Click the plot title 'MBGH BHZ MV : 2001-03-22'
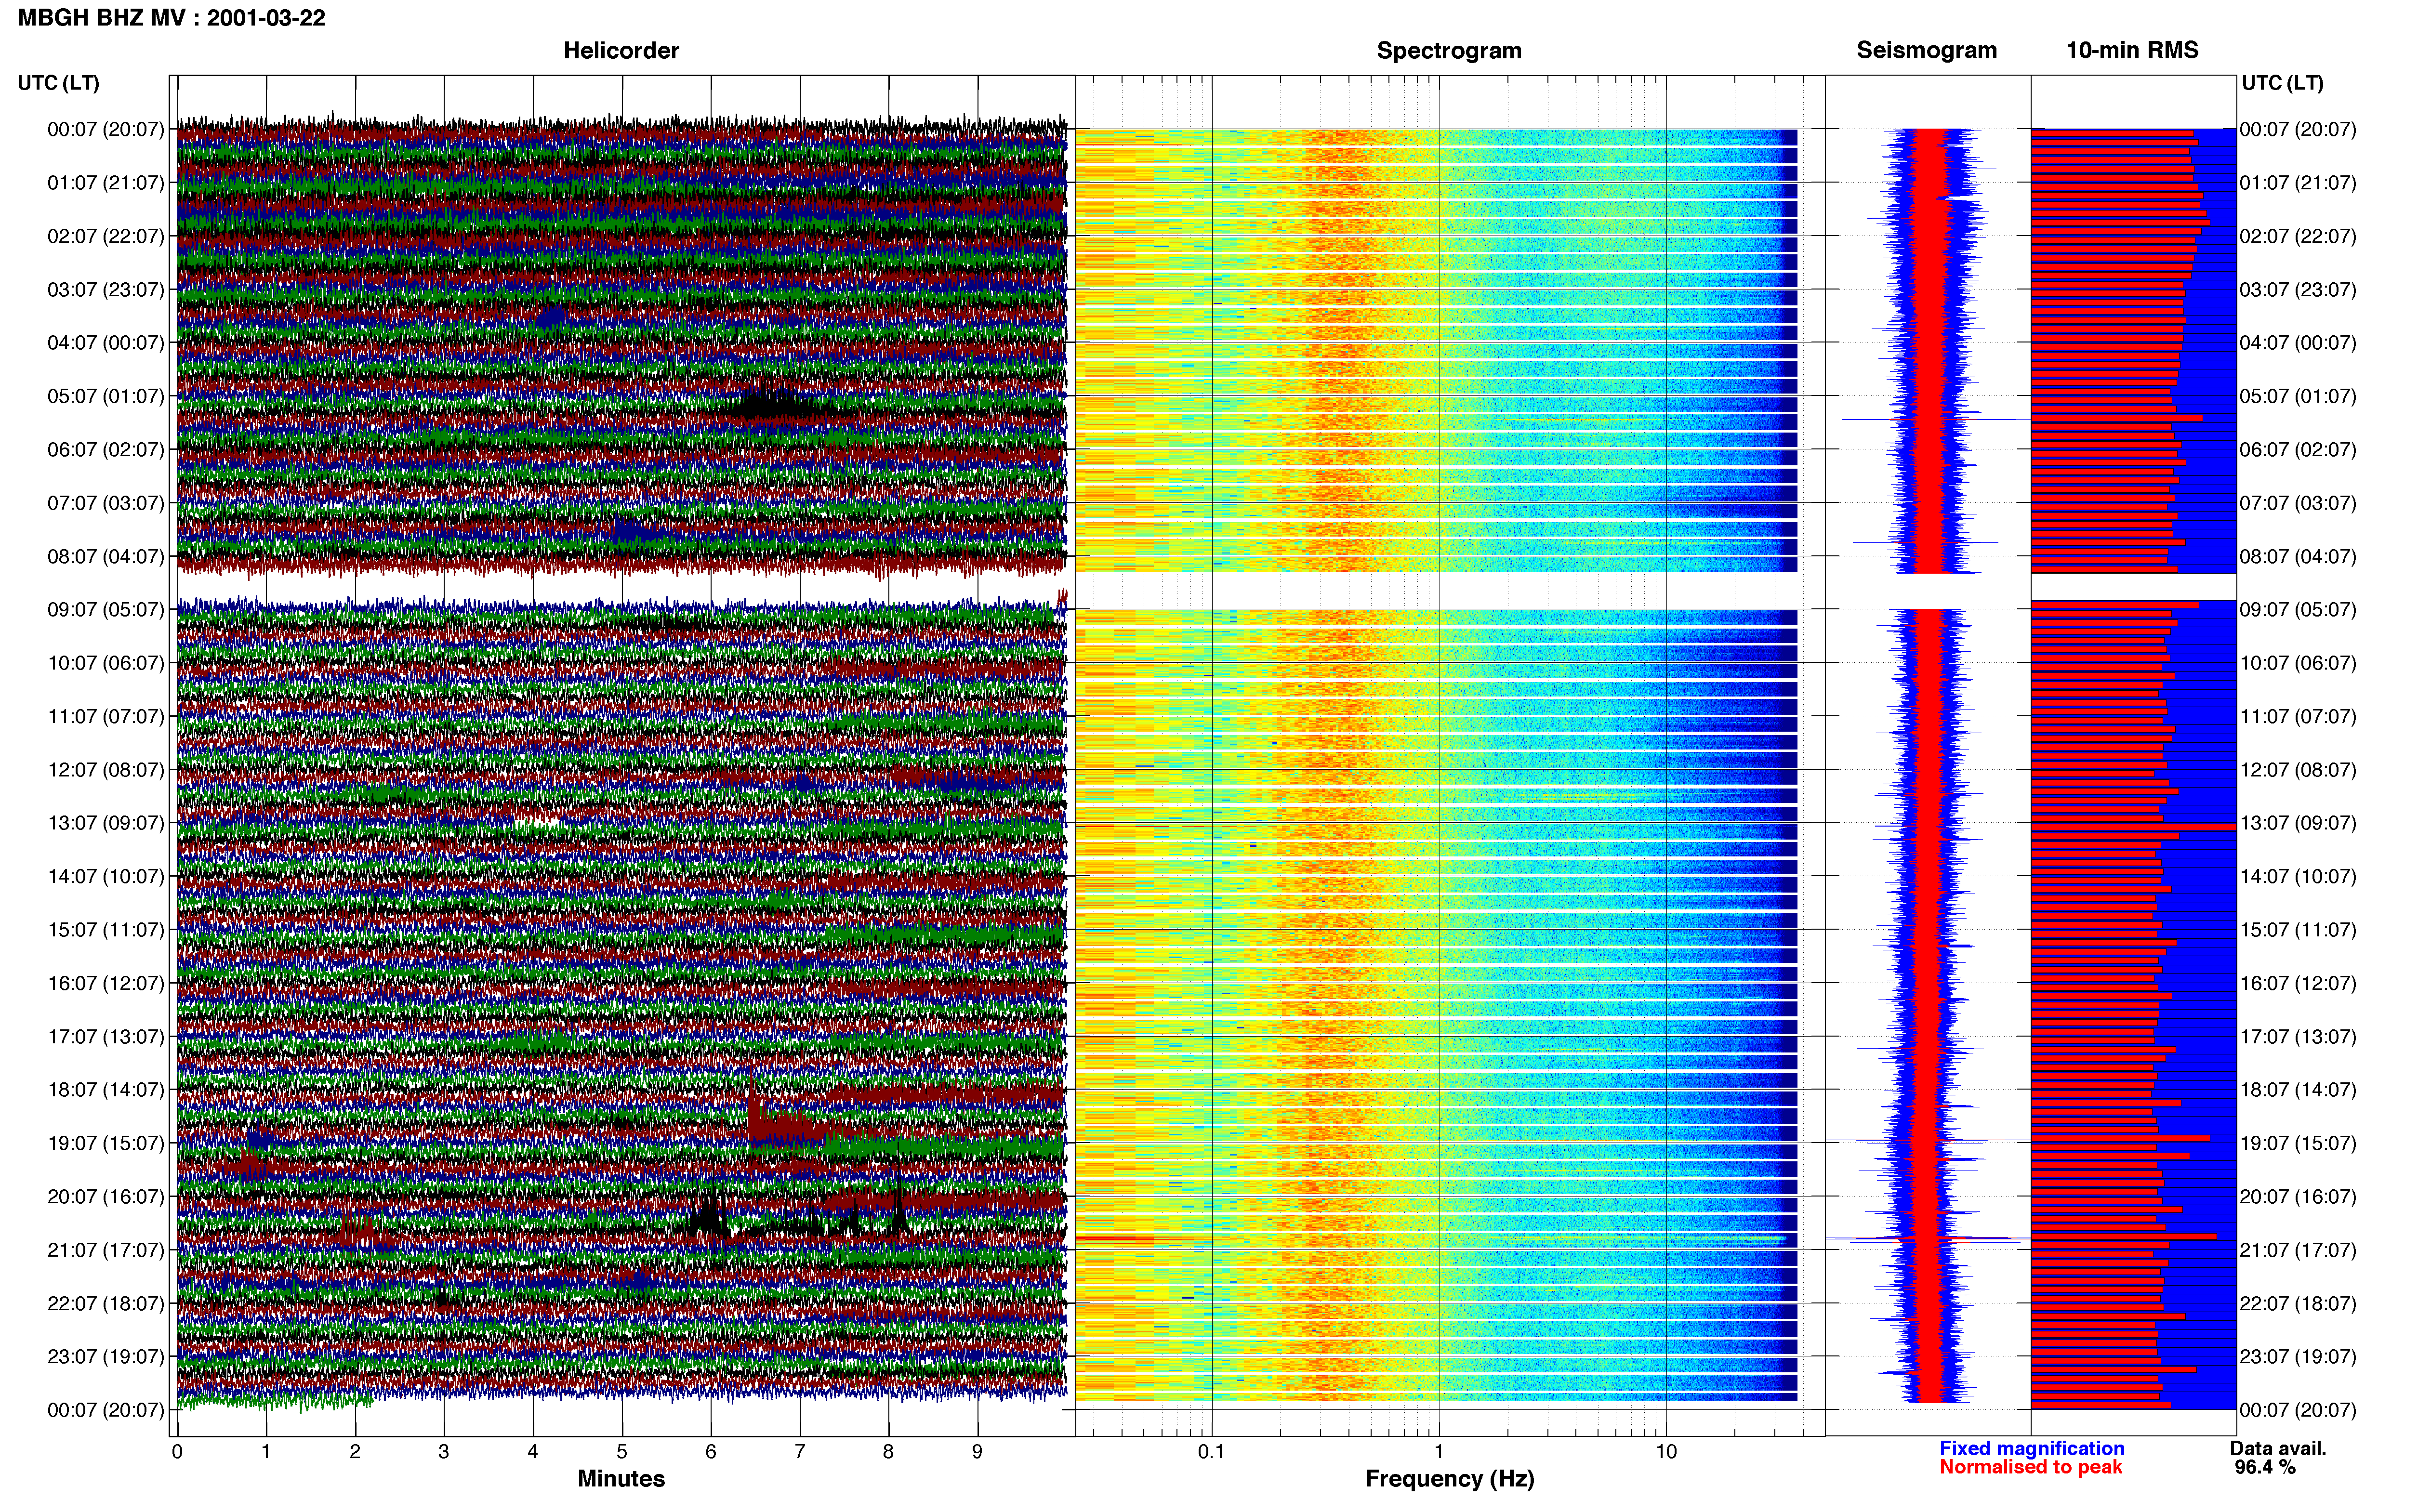 tap(172, 18)
